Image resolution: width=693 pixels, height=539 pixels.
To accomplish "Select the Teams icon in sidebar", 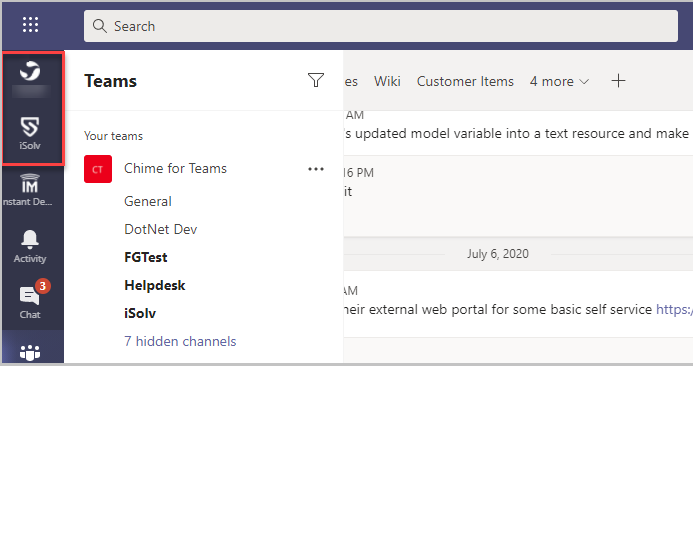I will (30, 353).
